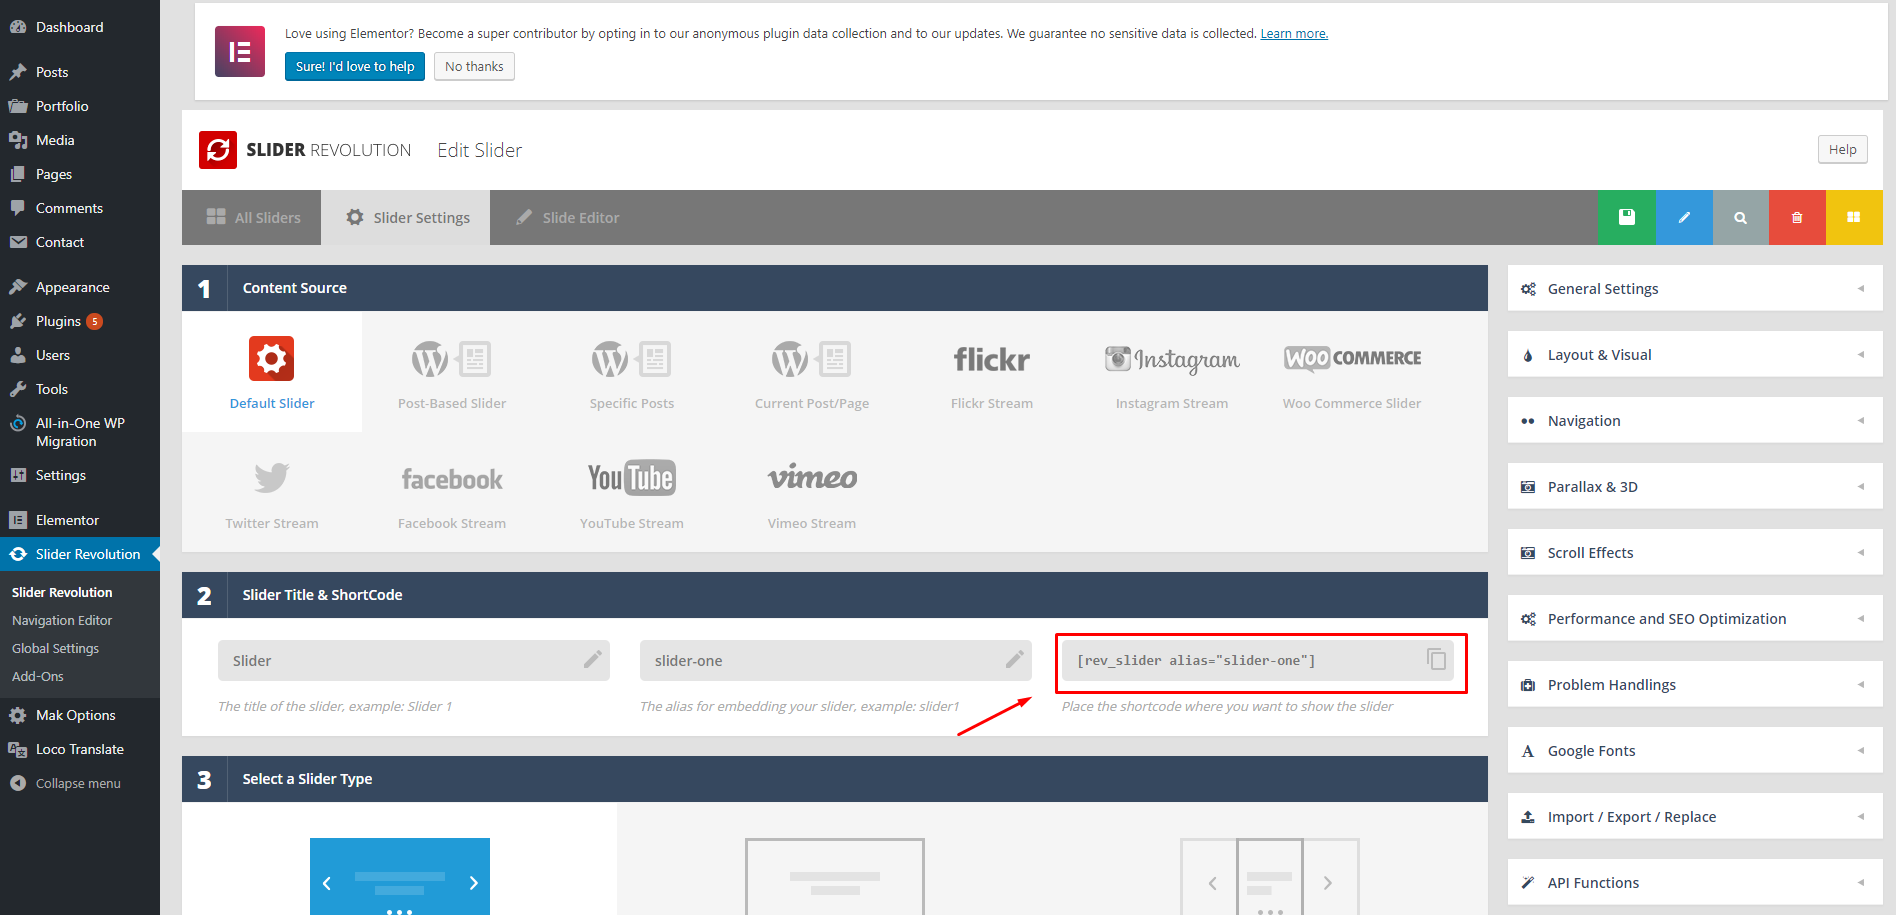
Task: Choose Post-Based Slider source
Action: click(452, 372)
